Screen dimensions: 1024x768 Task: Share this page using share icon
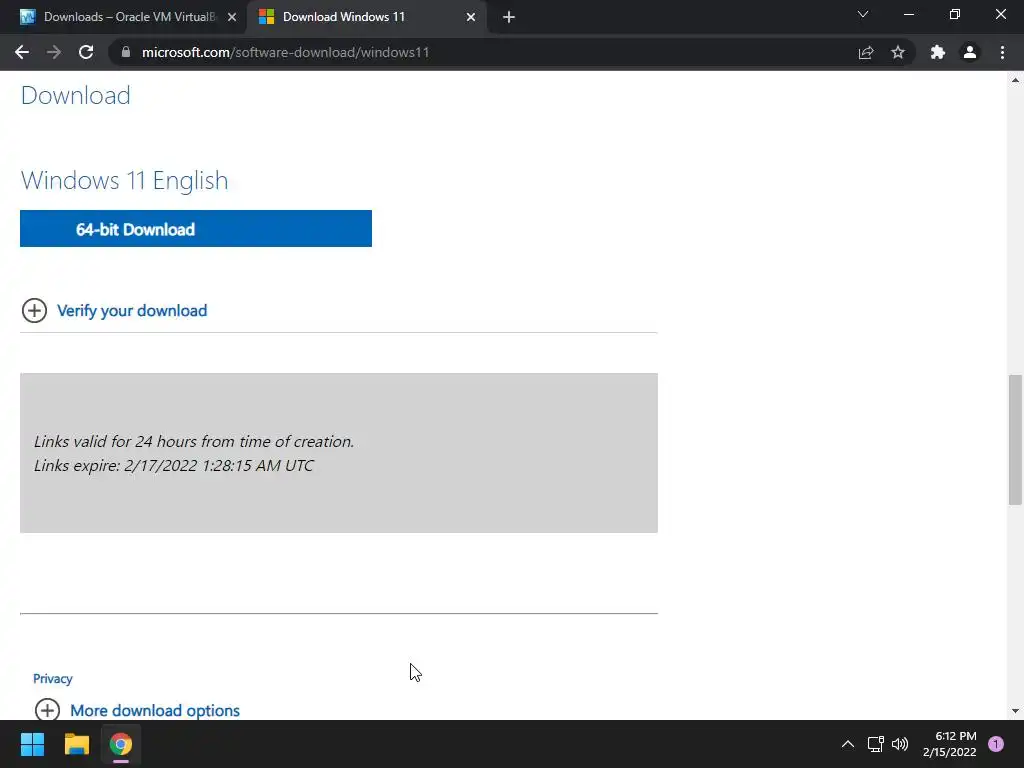(x=866, y=52)
